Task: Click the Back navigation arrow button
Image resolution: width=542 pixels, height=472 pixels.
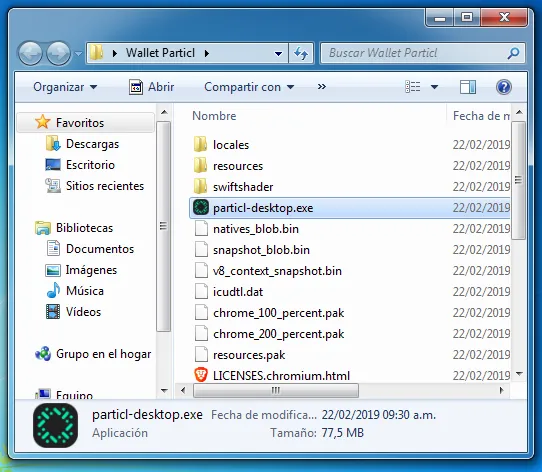Action: [30, 54]
